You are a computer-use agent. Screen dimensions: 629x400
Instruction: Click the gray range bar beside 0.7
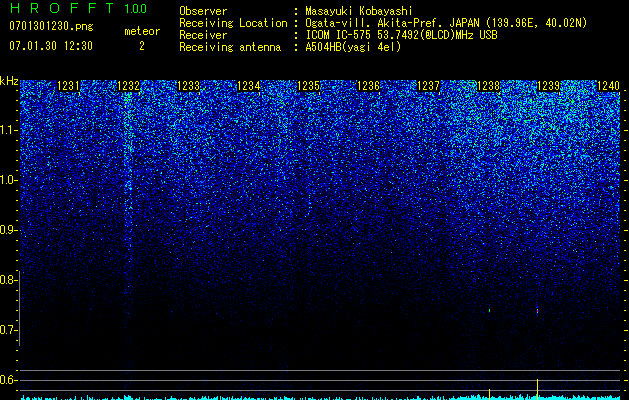20,308
